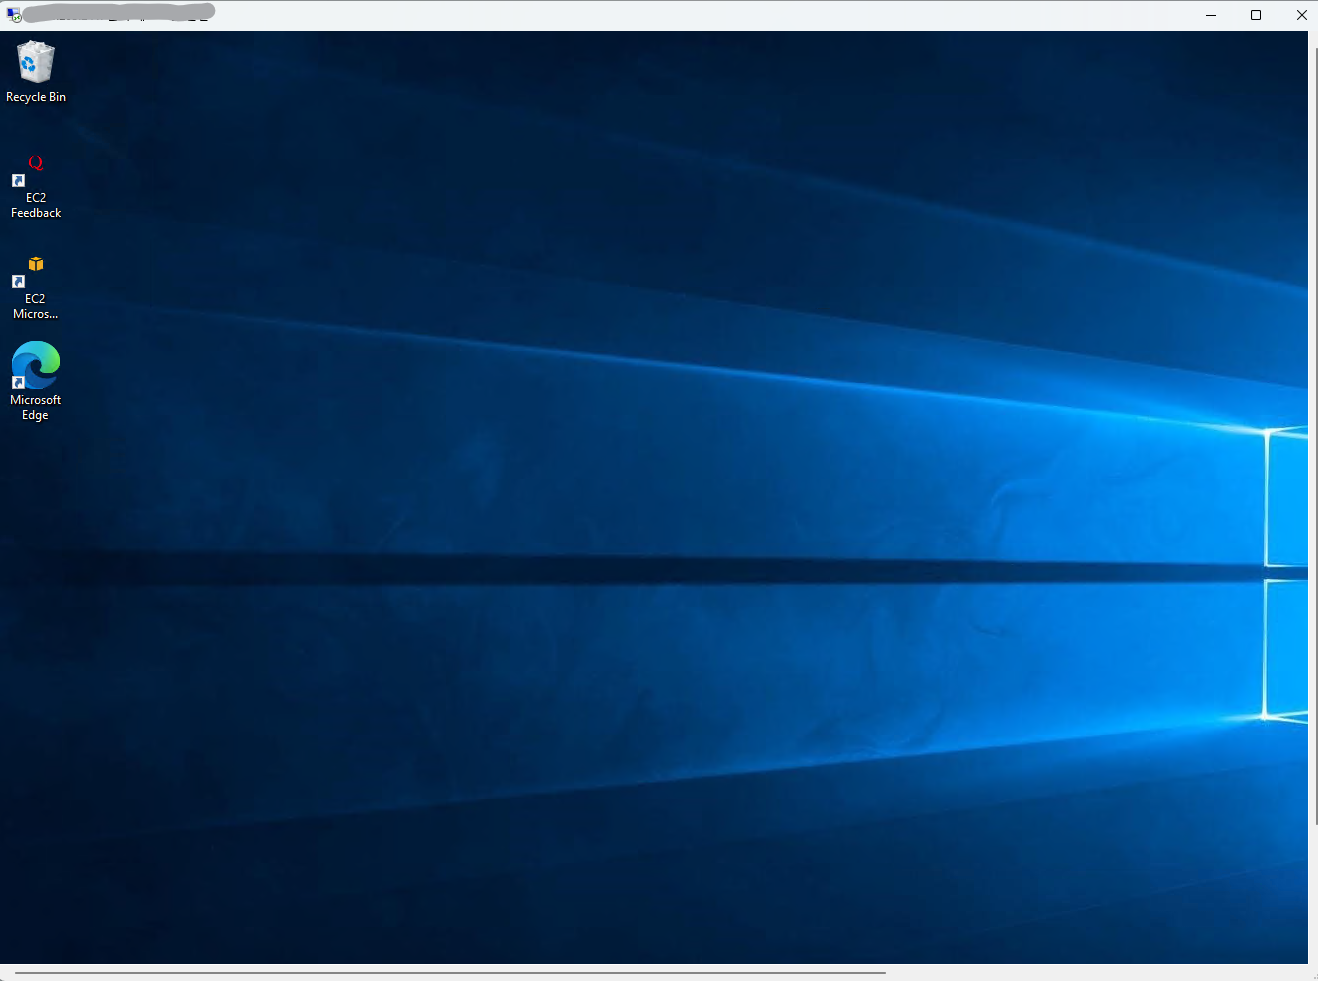
Task: Click the "EC2 Feedback" label text
Action: coord(36,205)
